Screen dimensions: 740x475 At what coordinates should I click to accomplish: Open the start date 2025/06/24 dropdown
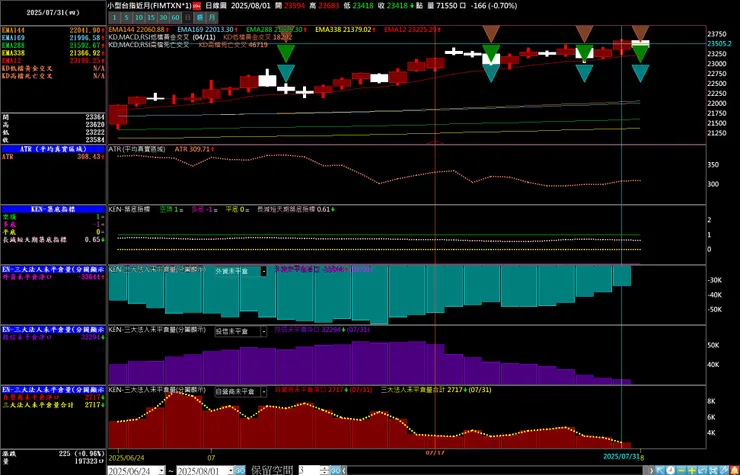point(162,471)
